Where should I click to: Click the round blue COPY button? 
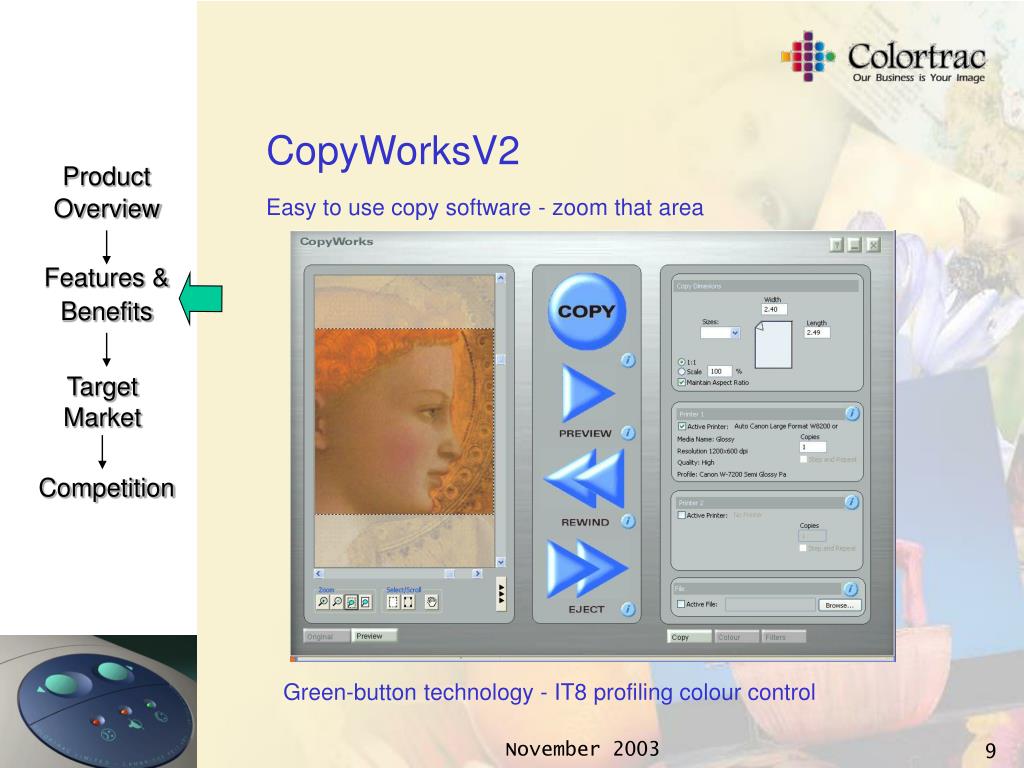pyautogui.click(x=586, y=311)
